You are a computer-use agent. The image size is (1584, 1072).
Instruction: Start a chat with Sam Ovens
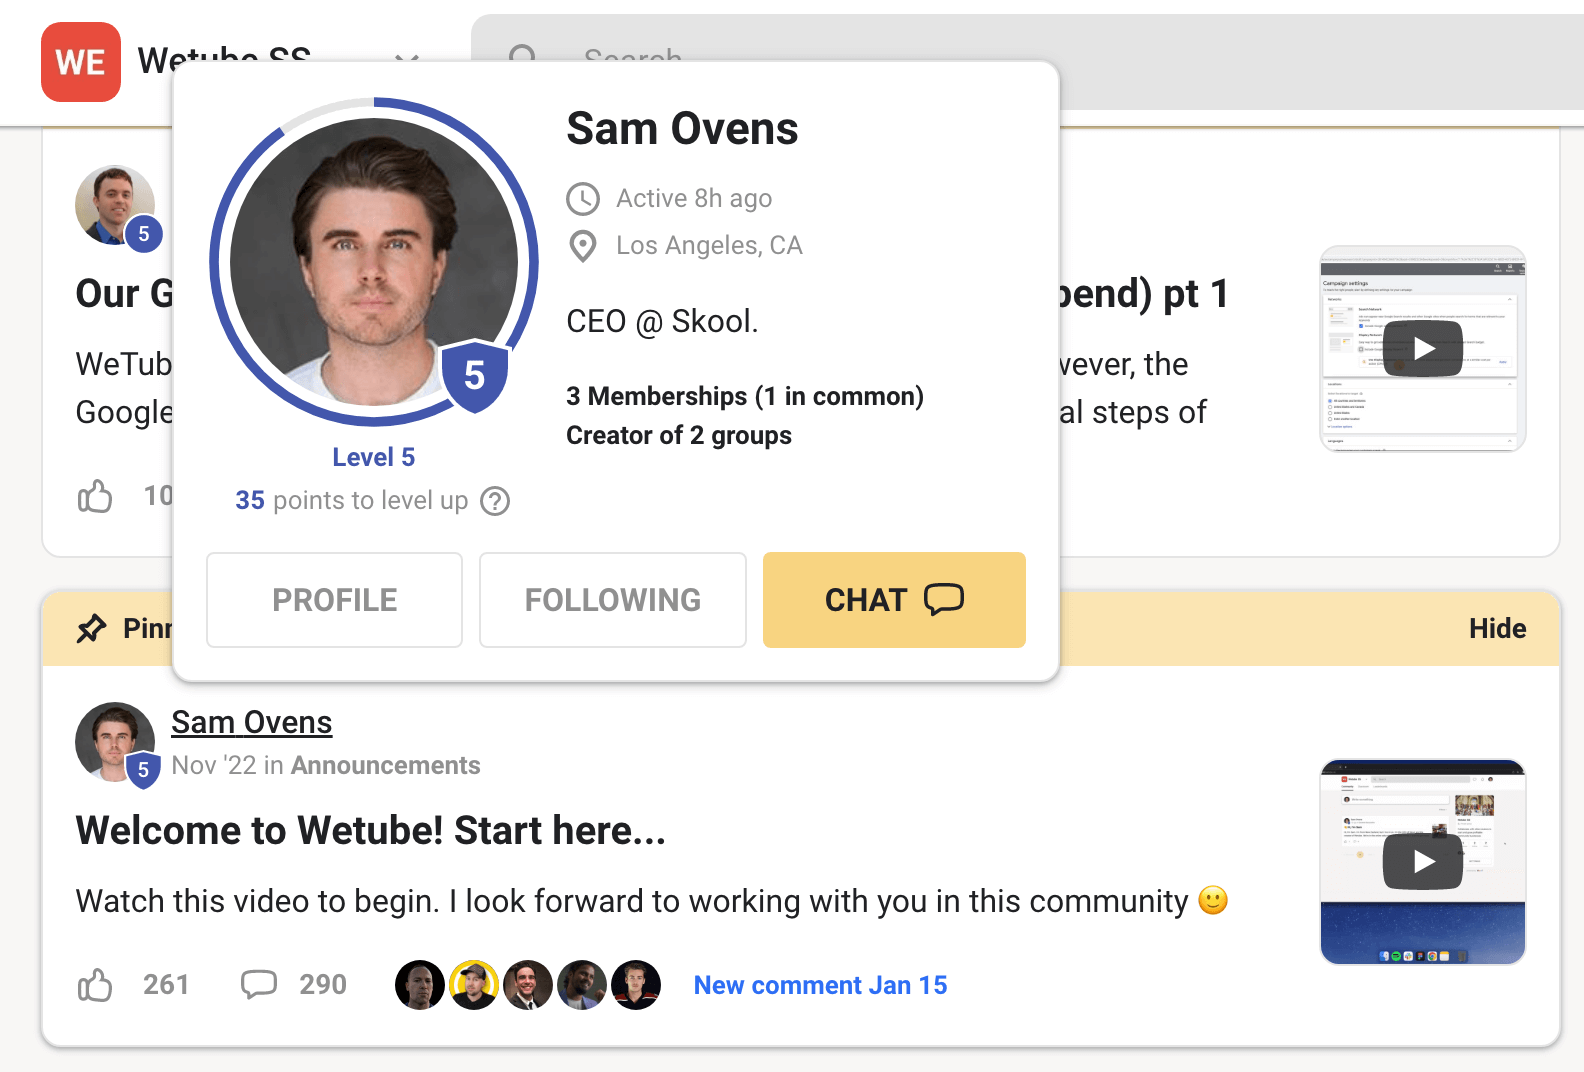[893, 600]
